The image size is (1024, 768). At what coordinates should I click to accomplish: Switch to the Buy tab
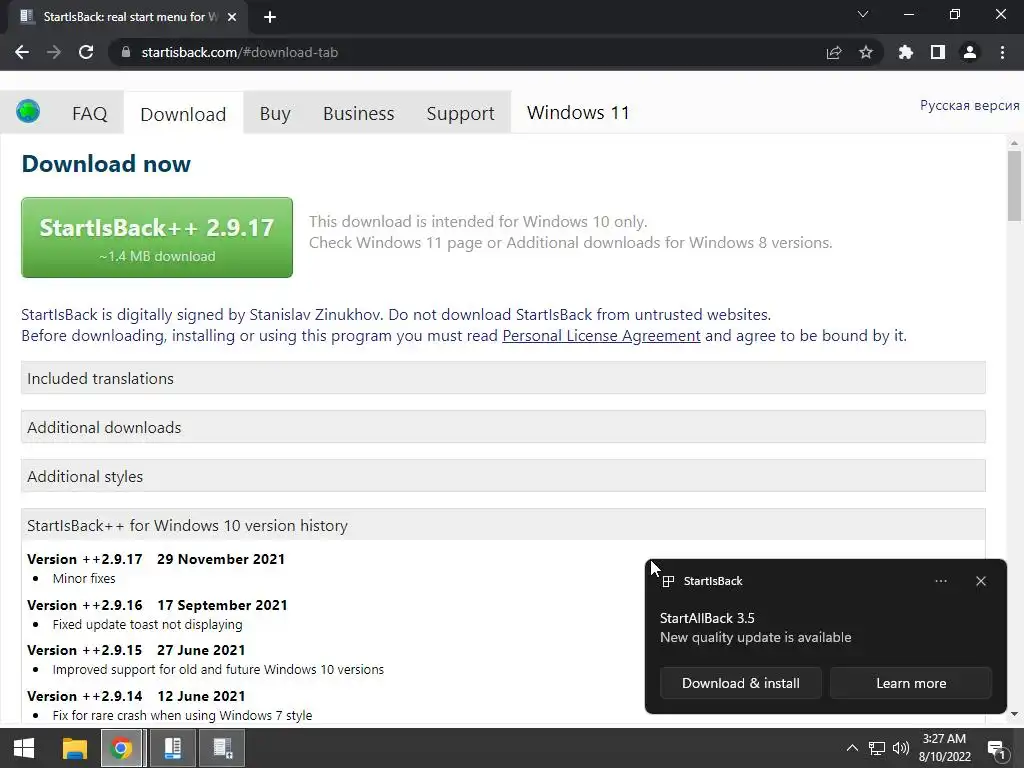tap(275, 114)
